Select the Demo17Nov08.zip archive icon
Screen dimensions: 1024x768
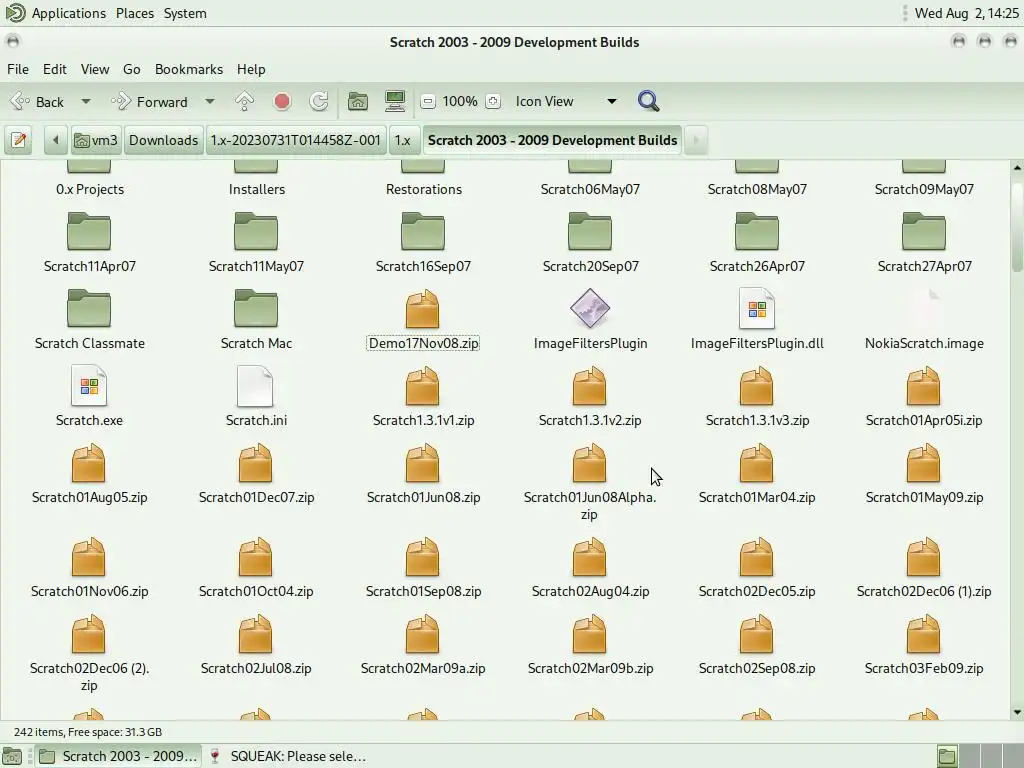point(423,309)
